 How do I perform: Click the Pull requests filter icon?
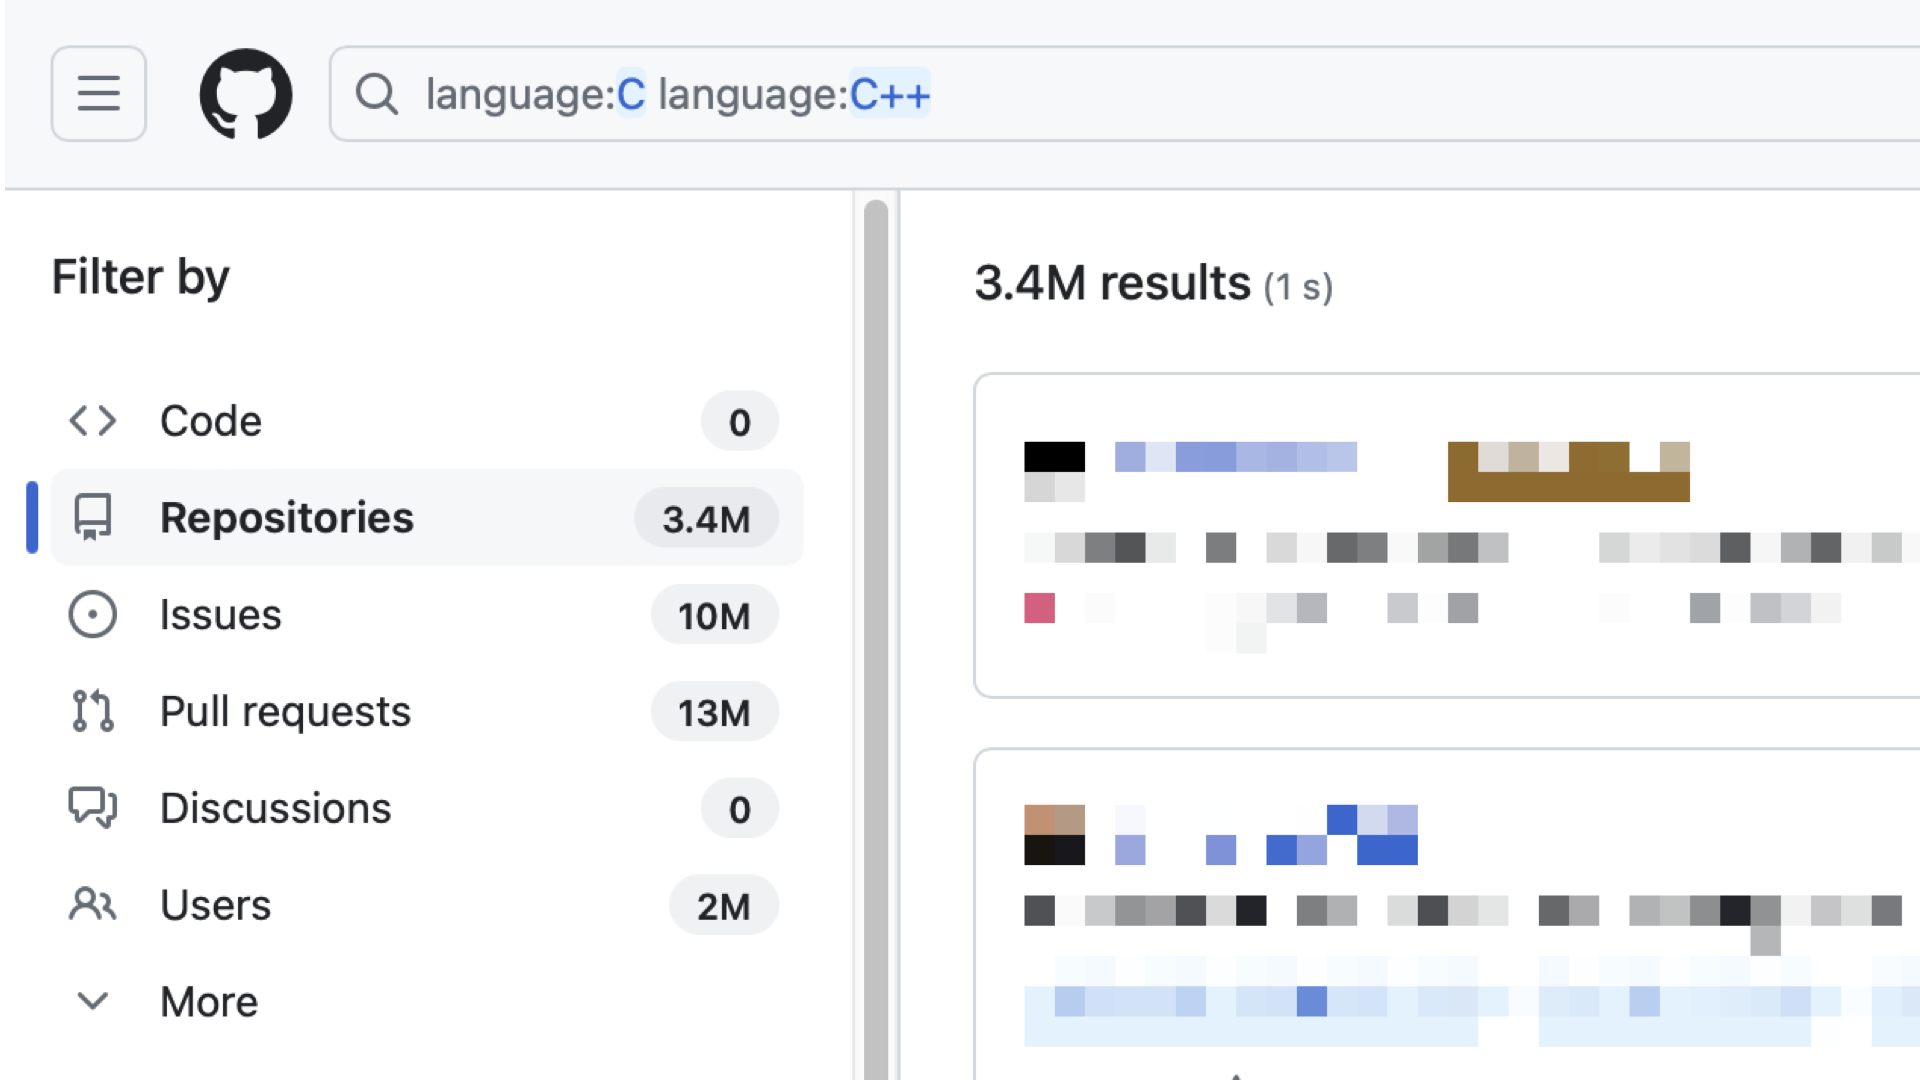tap(92, 711)
